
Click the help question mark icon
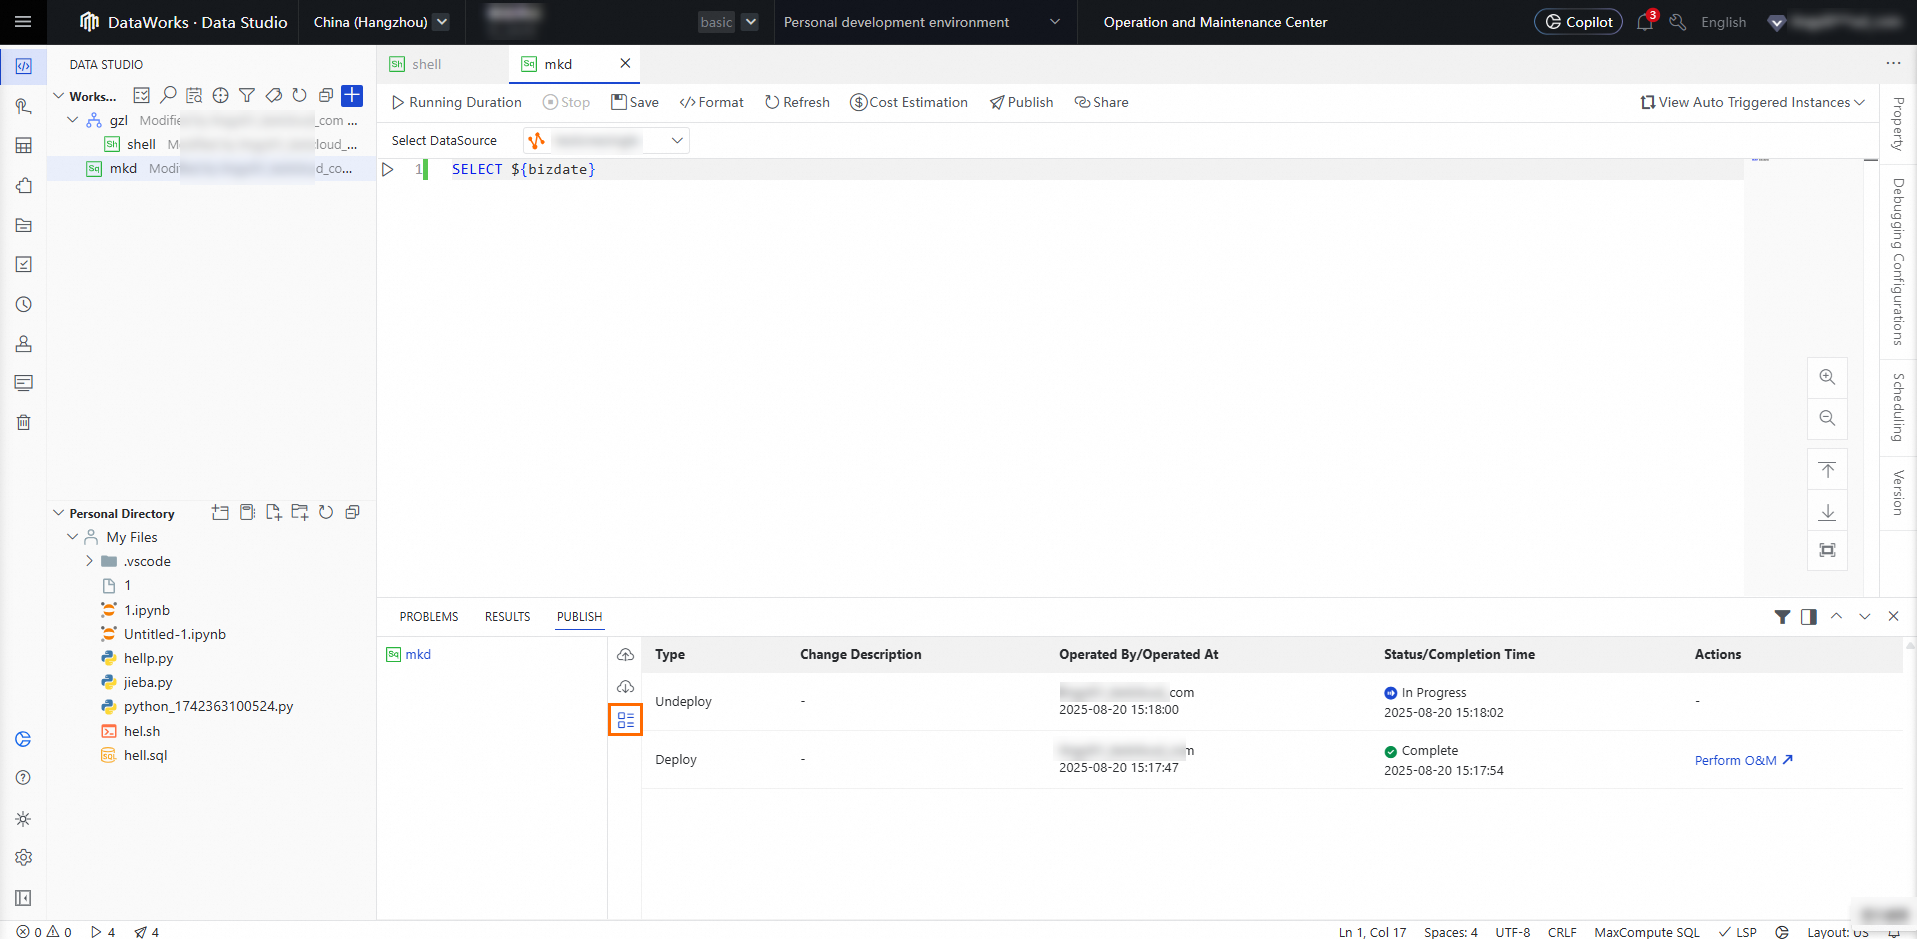click(23, 778)
